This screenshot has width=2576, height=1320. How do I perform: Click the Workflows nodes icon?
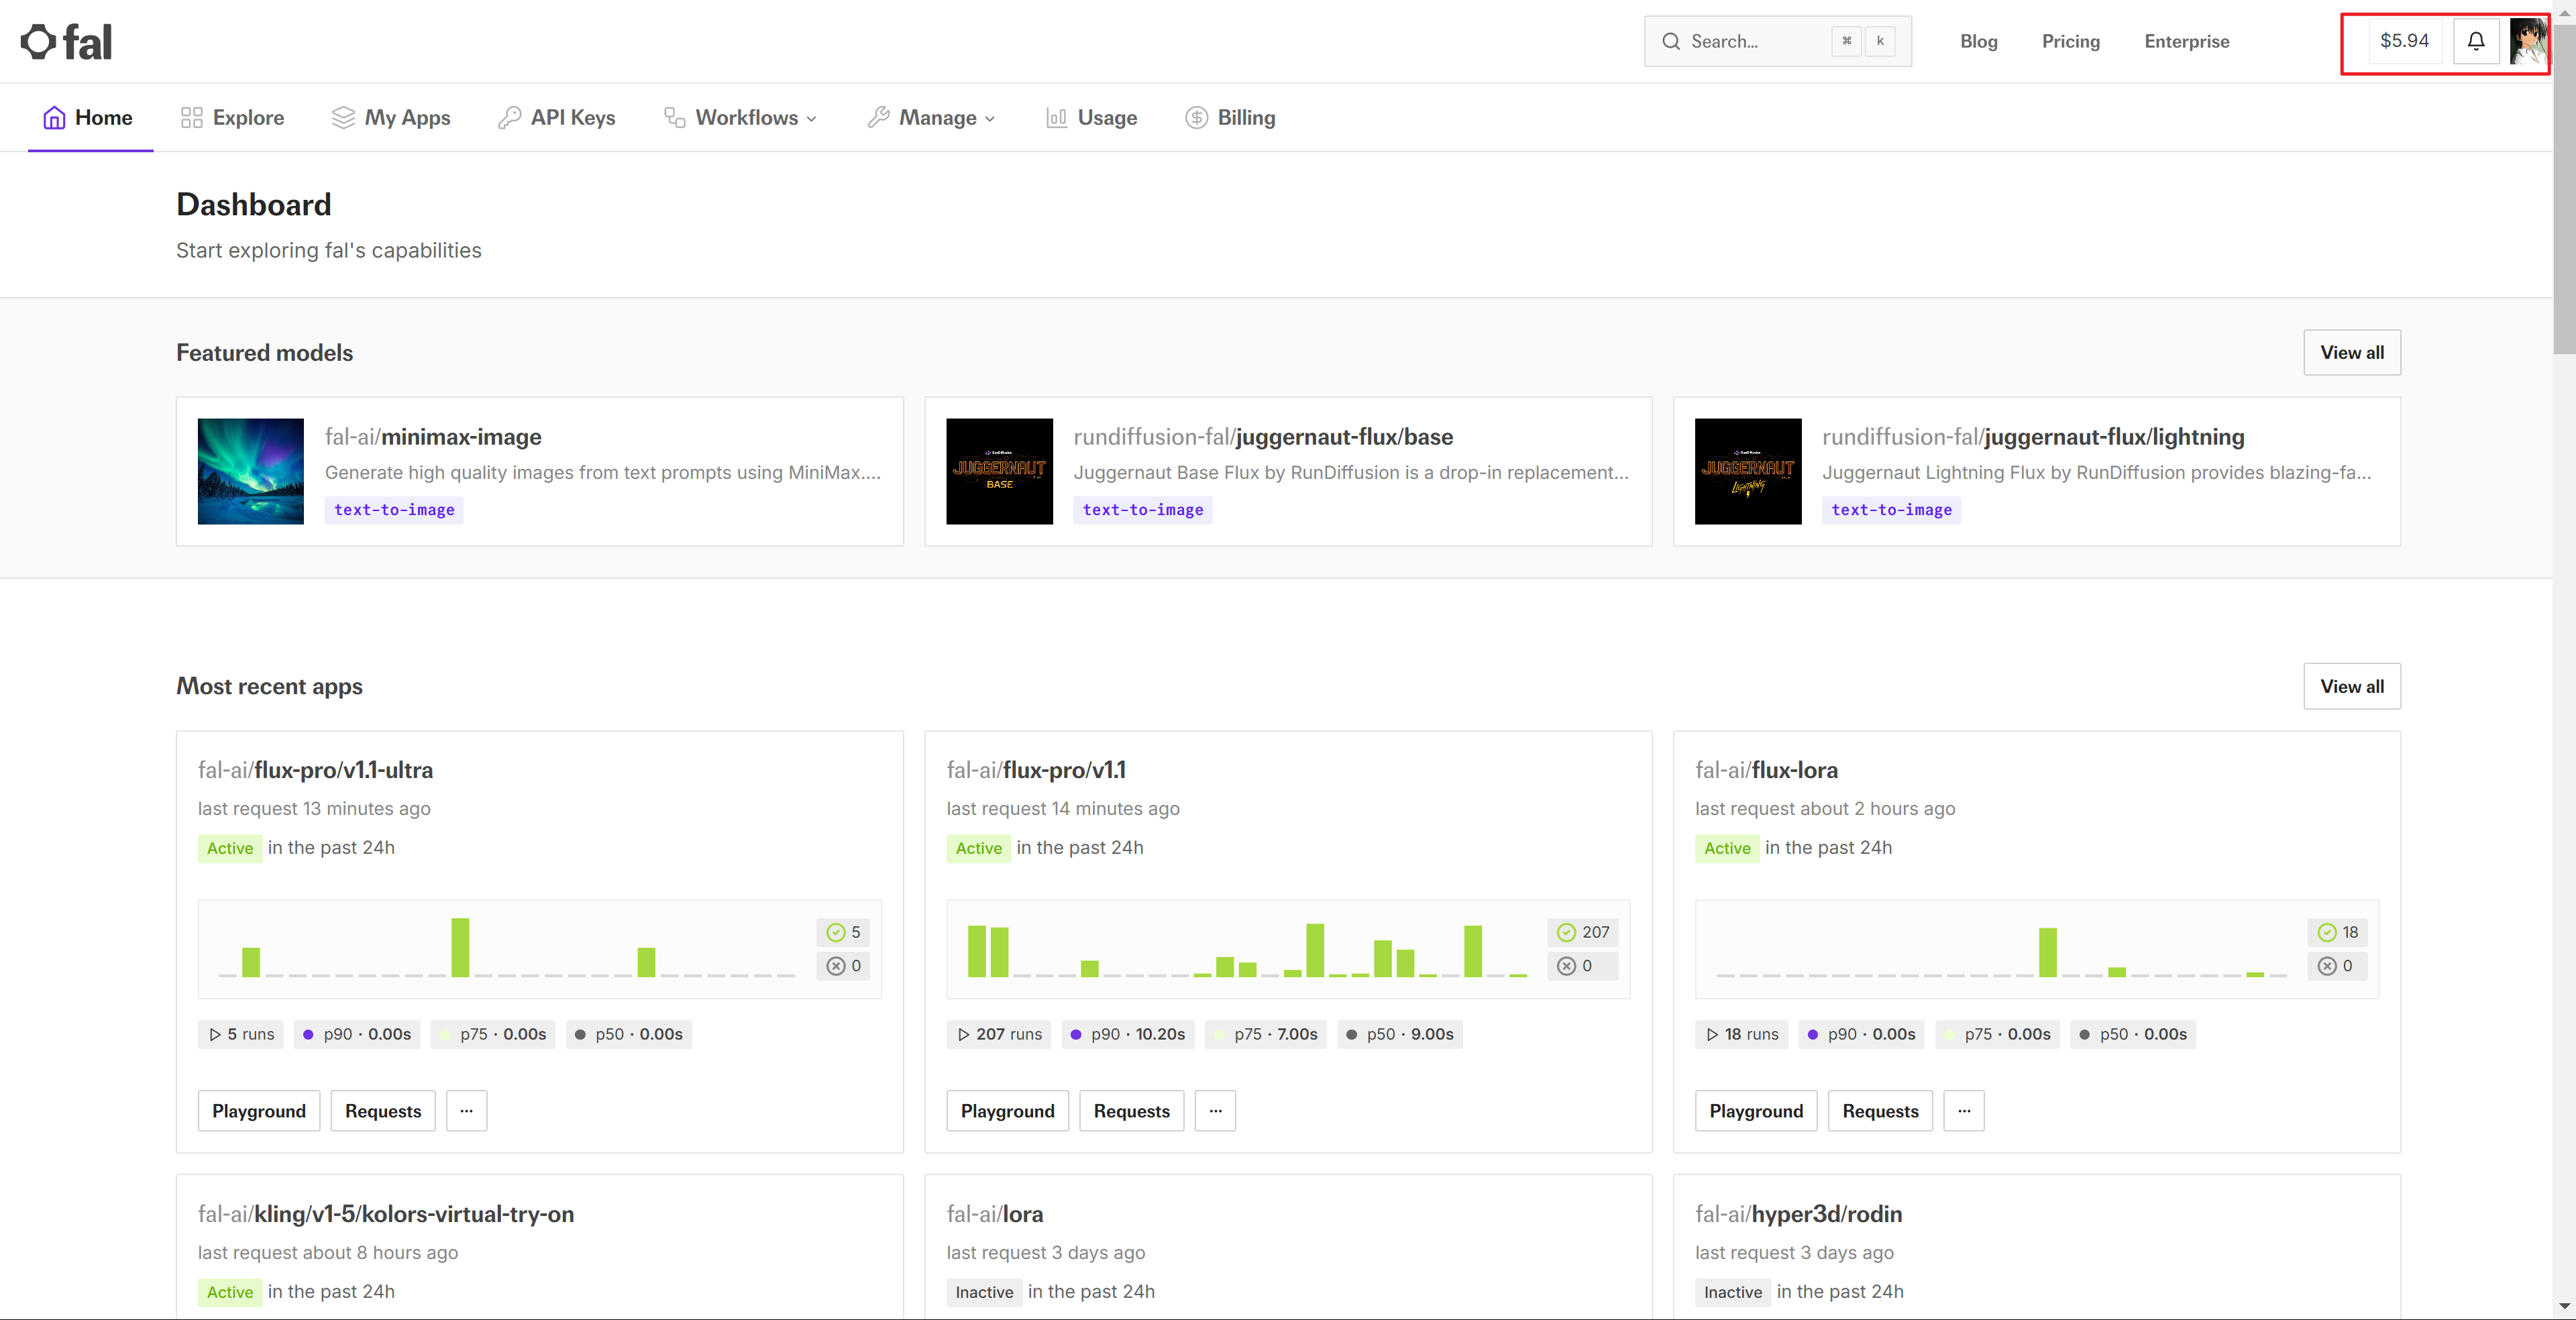(x=675, y=118)
